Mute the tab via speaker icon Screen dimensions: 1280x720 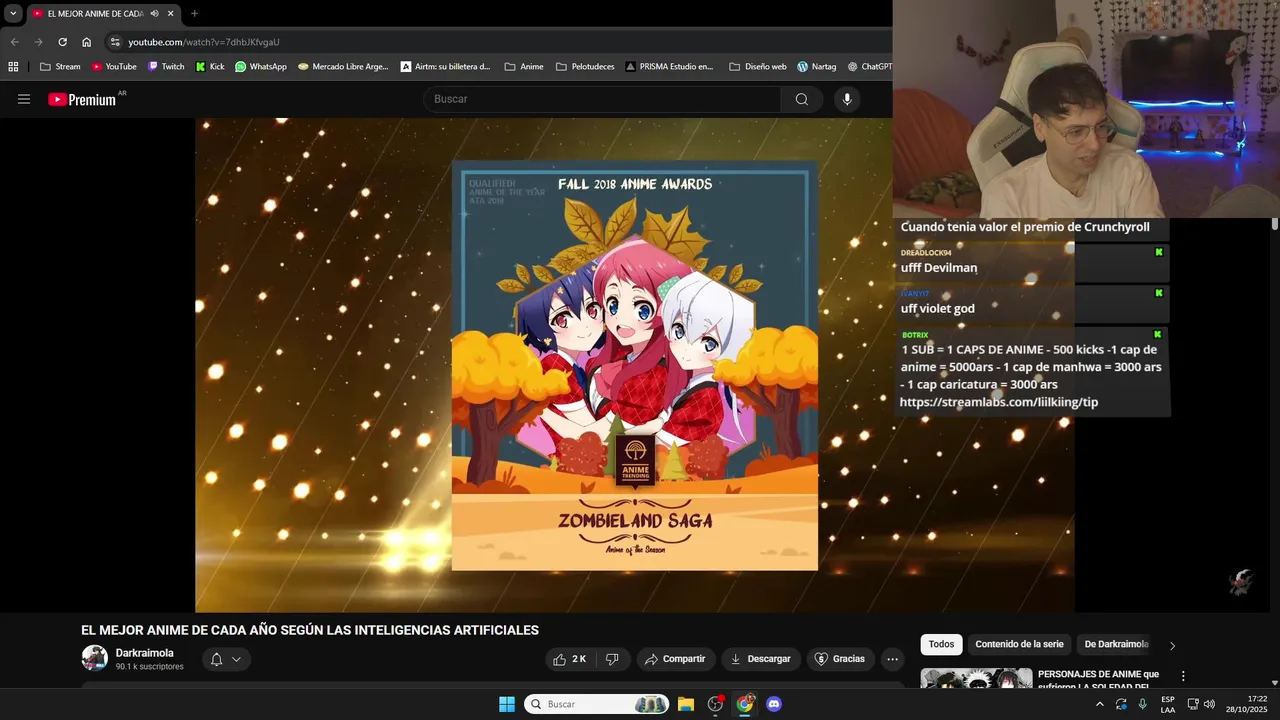(155, 14)
